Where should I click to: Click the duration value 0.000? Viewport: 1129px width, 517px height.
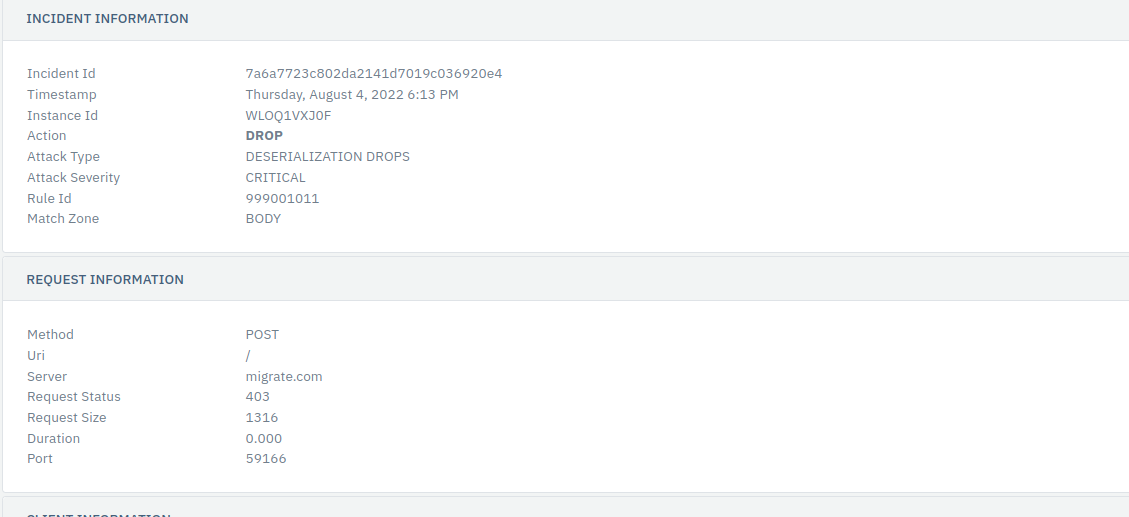264,439
